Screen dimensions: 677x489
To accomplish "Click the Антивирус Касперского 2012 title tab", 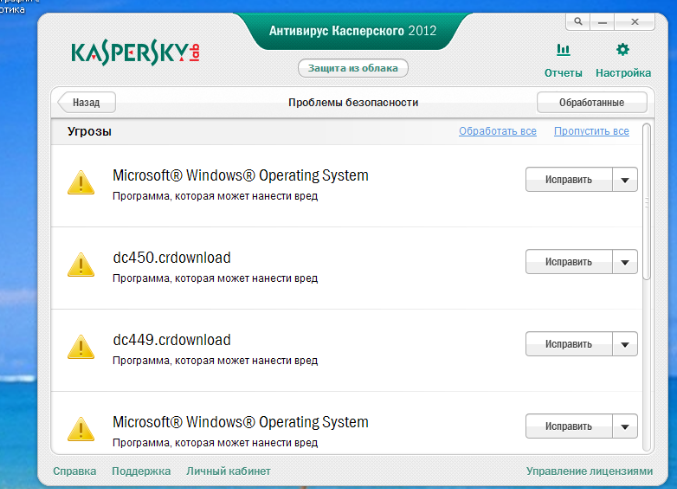I will [x=353, y=31].
